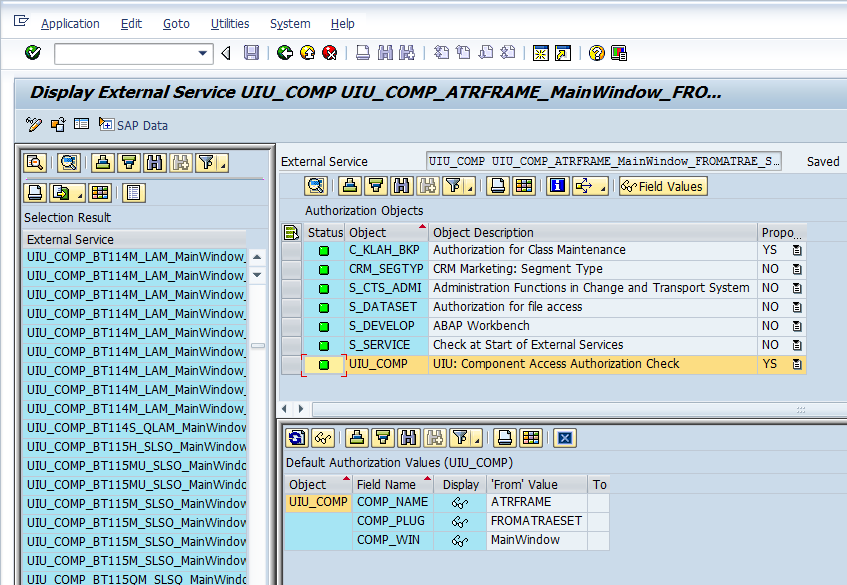Open the command field dropdown arrow
Image resolution: width=847 pixels, height=585 pixels.
(203, 53)
